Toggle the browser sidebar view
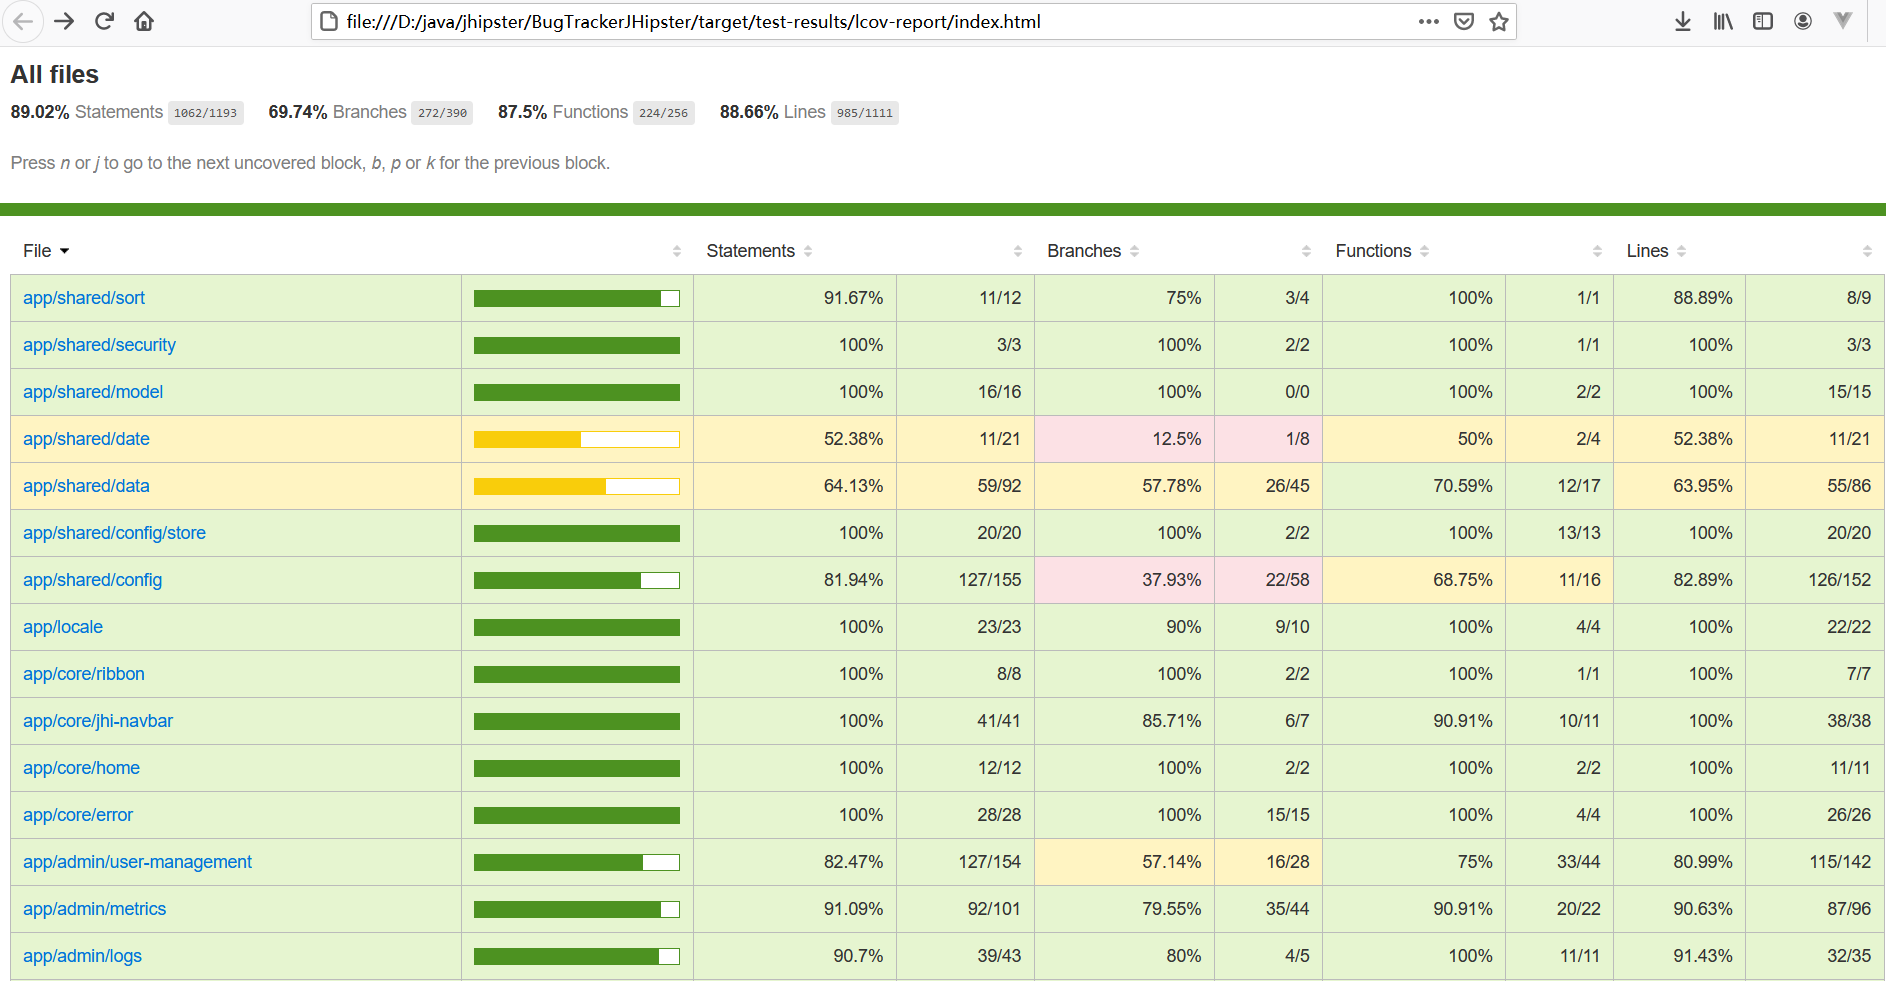The image size is (1886, 981). tap(1762, 21)
